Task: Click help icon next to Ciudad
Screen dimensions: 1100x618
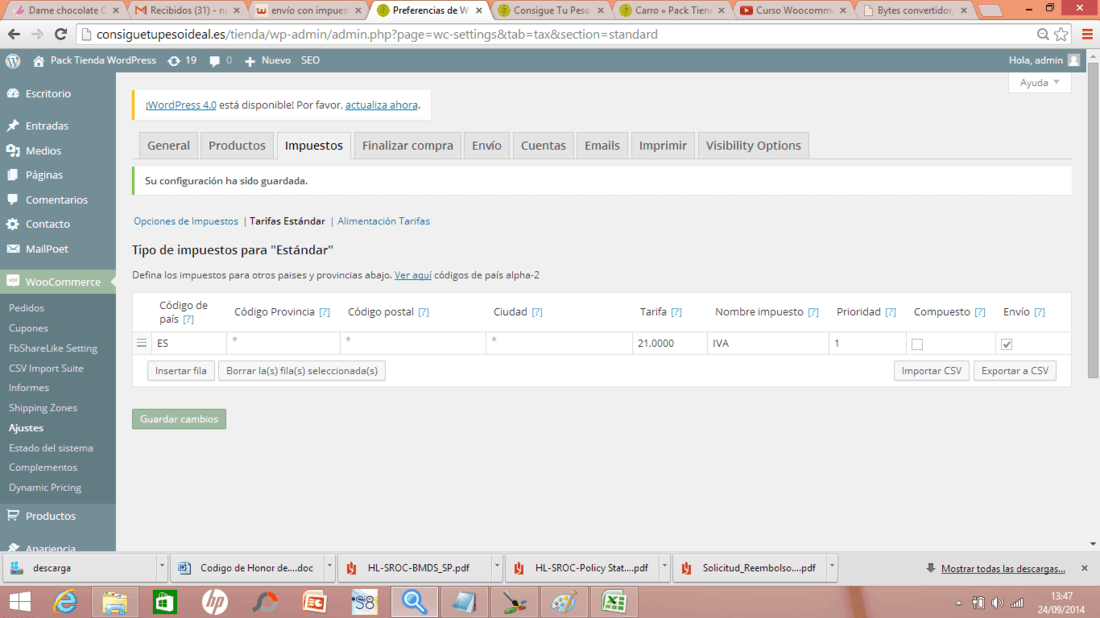Action: point(537,312)
